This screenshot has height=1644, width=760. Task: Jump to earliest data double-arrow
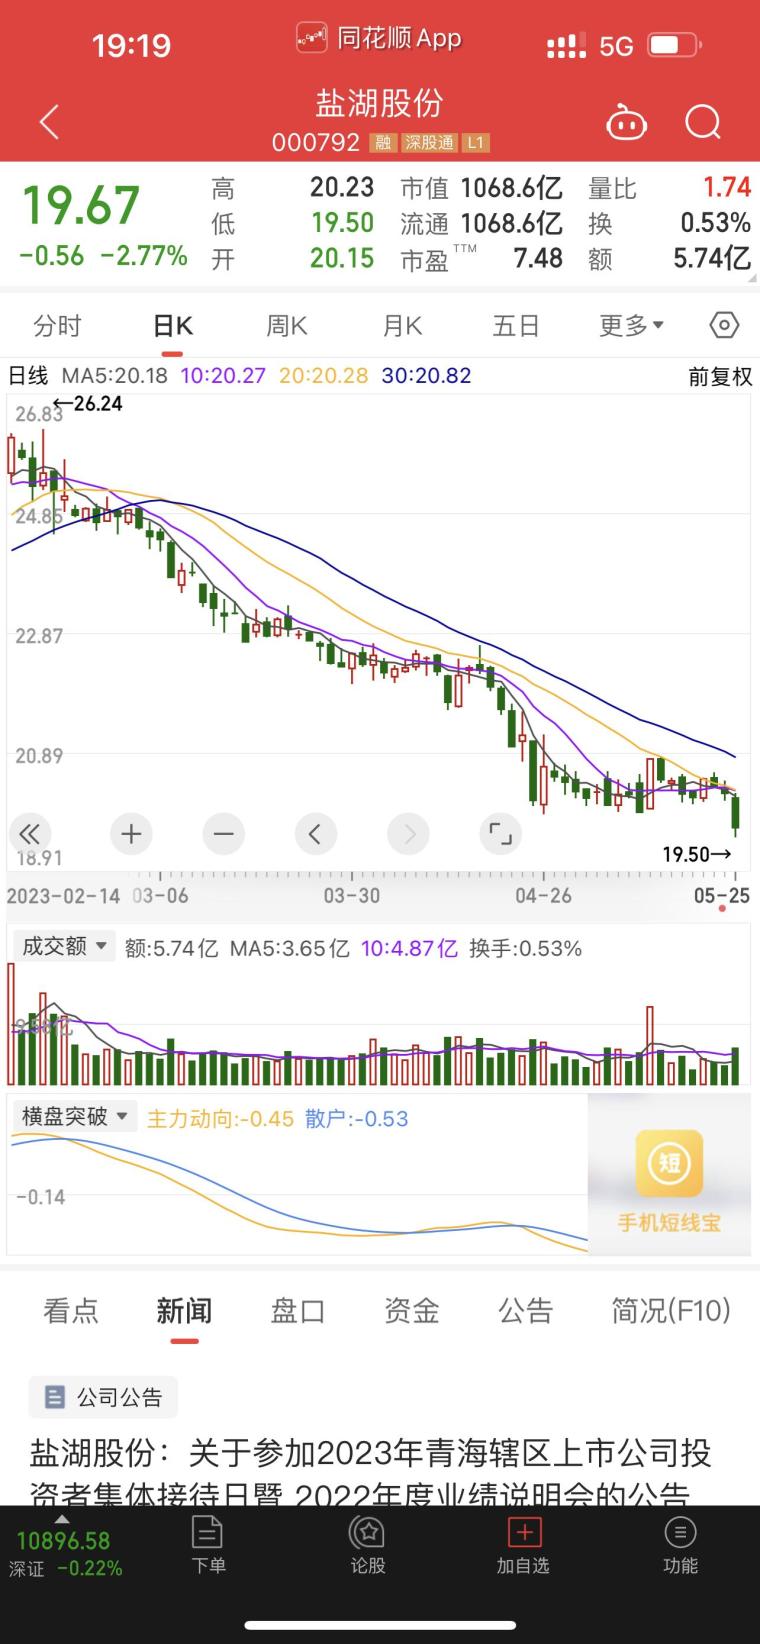tap(30, 833)
